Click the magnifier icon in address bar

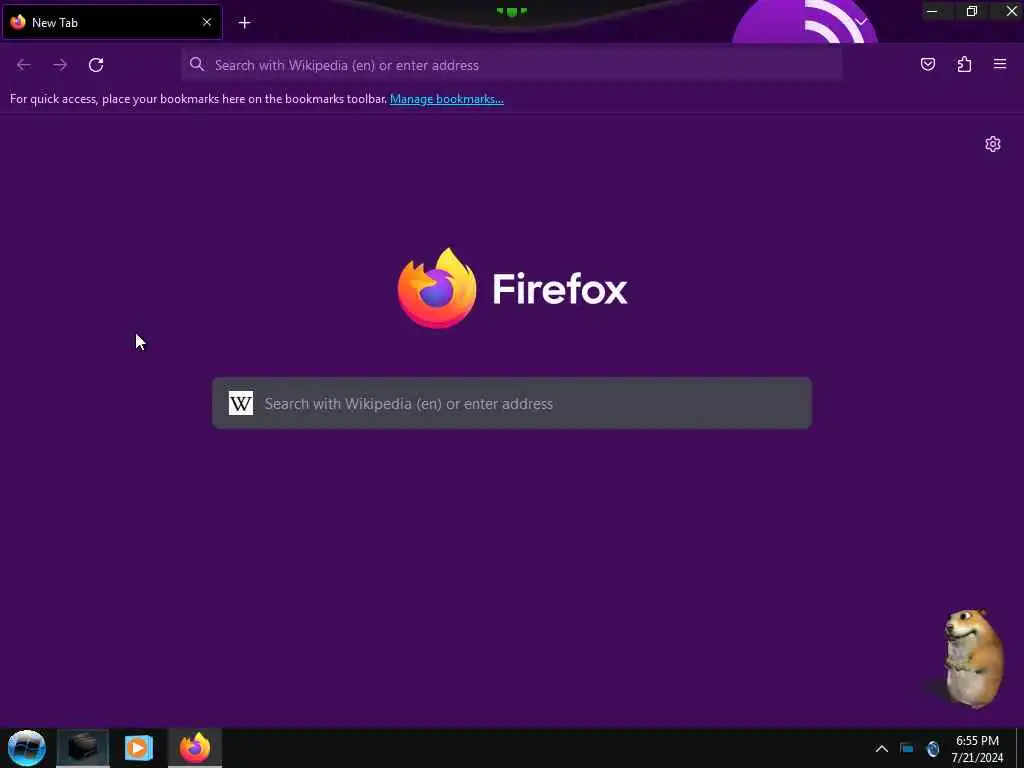(197, 65)
